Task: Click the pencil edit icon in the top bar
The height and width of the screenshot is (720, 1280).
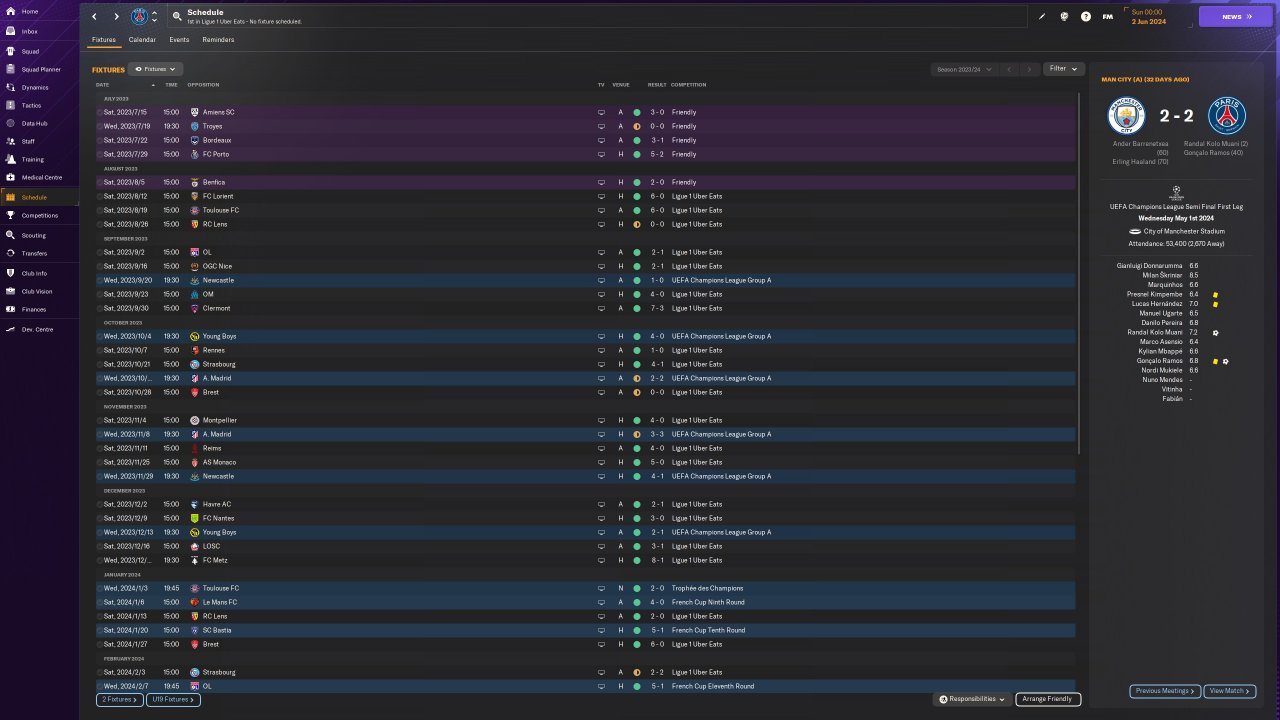Action: pyautogui.click(x=1042, y=16)
